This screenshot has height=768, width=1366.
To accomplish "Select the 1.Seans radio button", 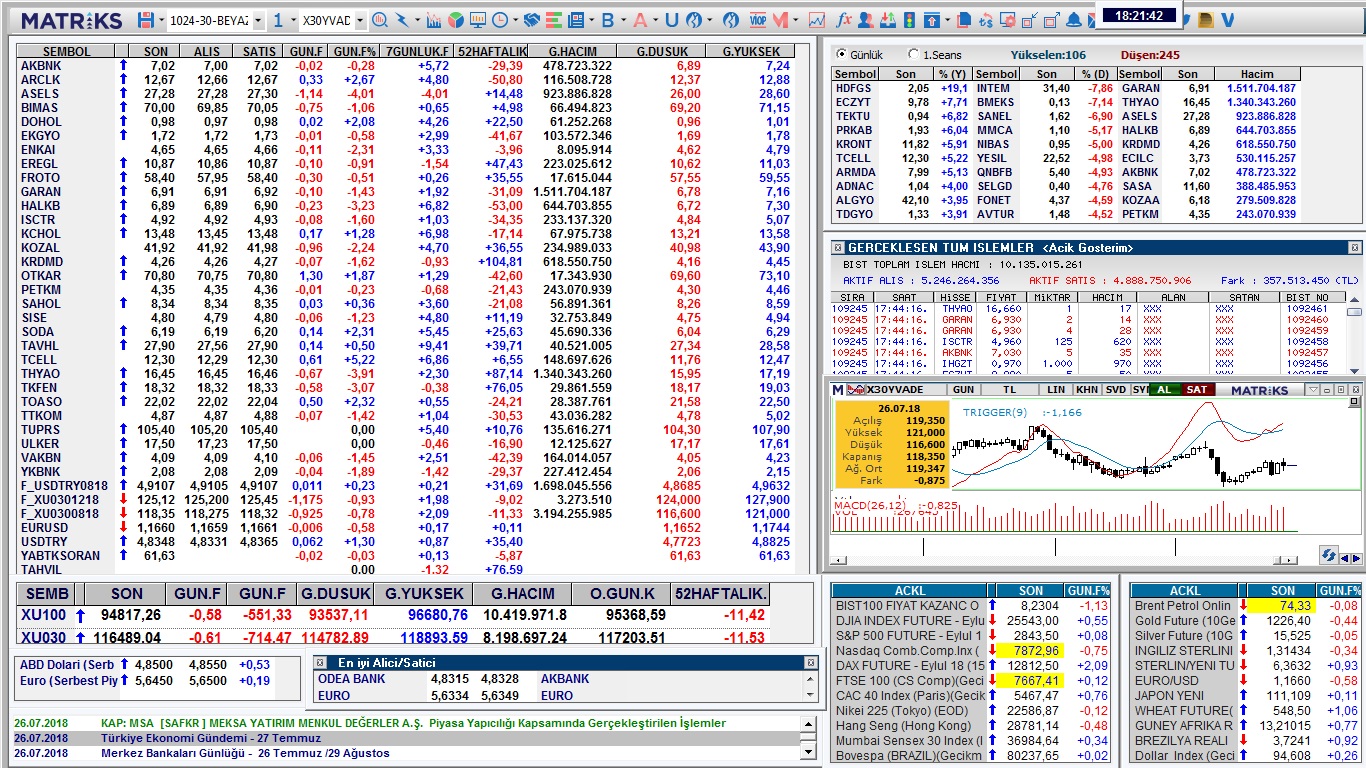I will [x=913, y=55].
